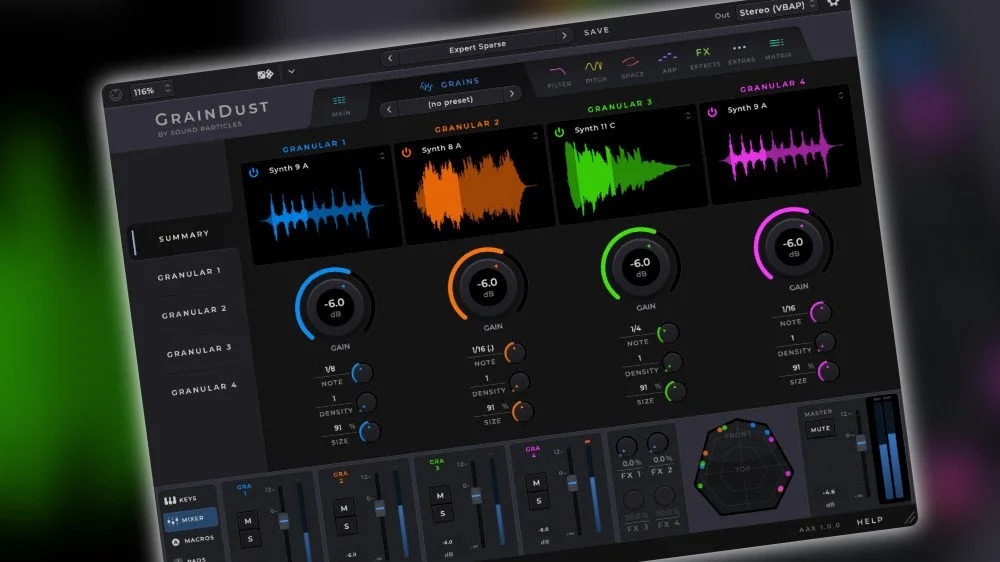The width and height of the screenshot is (1000, 562).
Task: Click the Granular 3 green gain knob
Action: click(x=640, y=264)
